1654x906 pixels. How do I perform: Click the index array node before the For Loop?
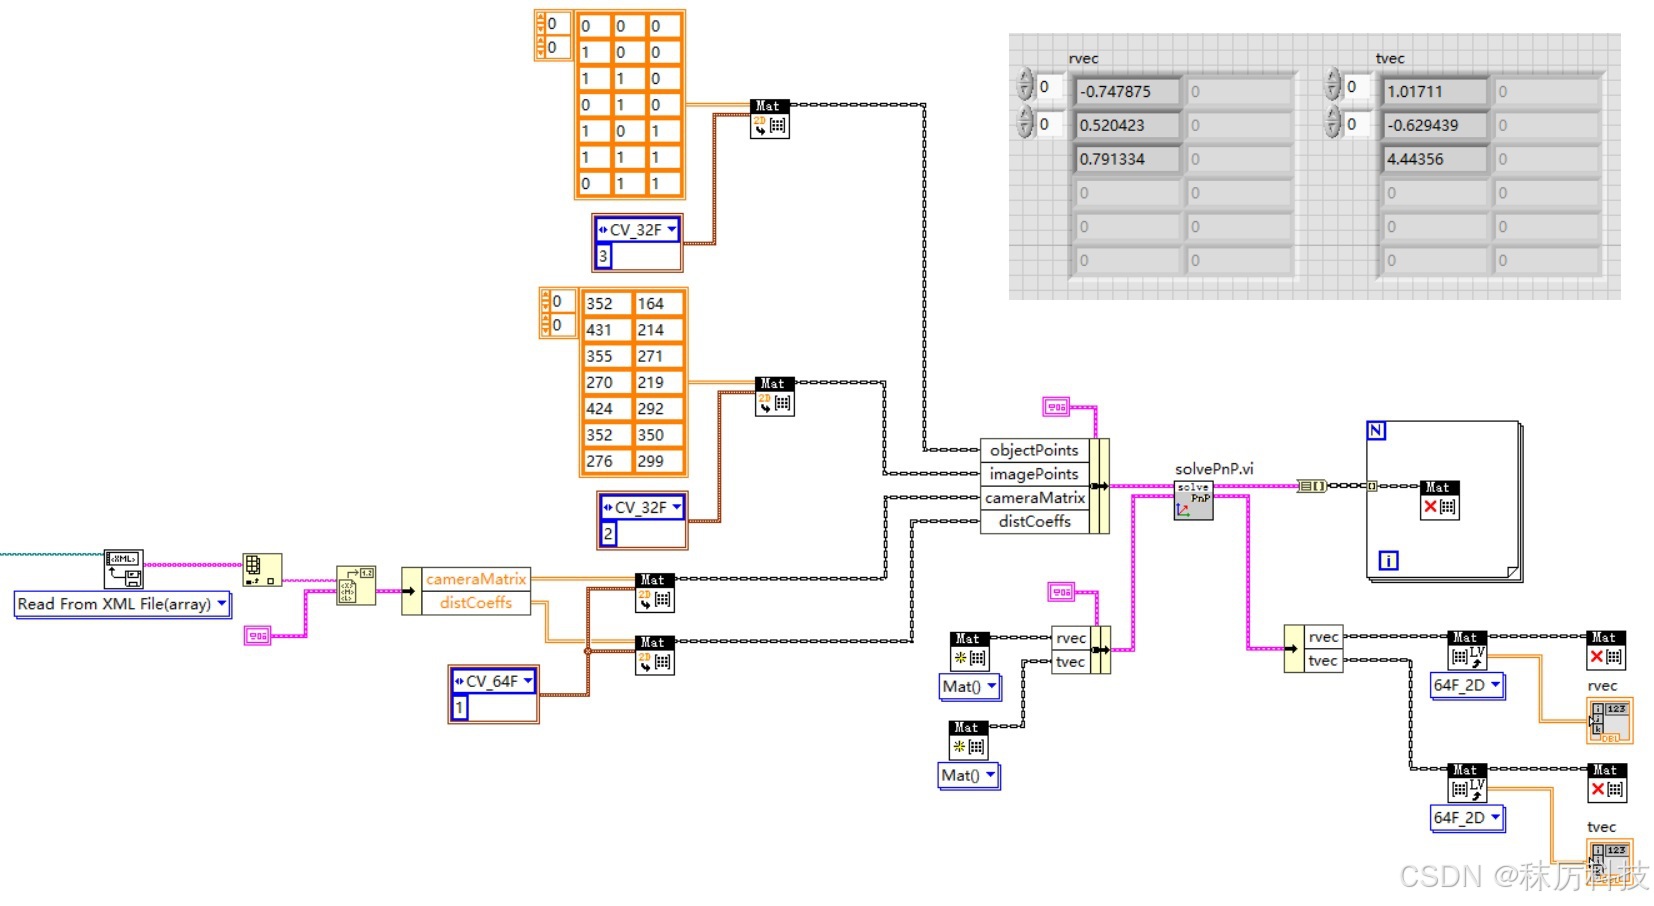(x=1312, y=486)
